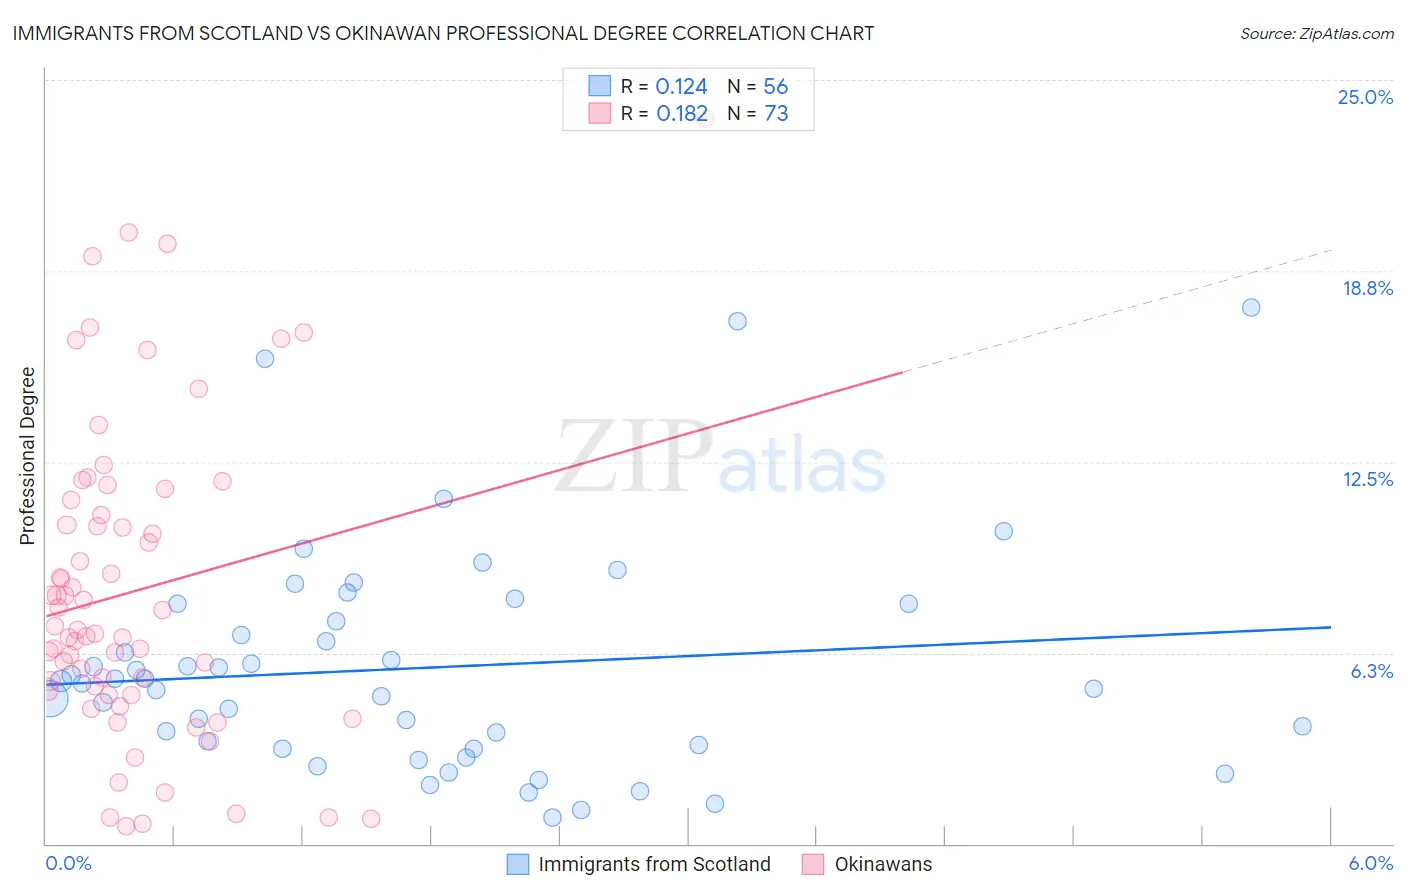1406x892 pixels.
Task: Click the chart title text
Action: pyautogui.click(x=443, y=33)
